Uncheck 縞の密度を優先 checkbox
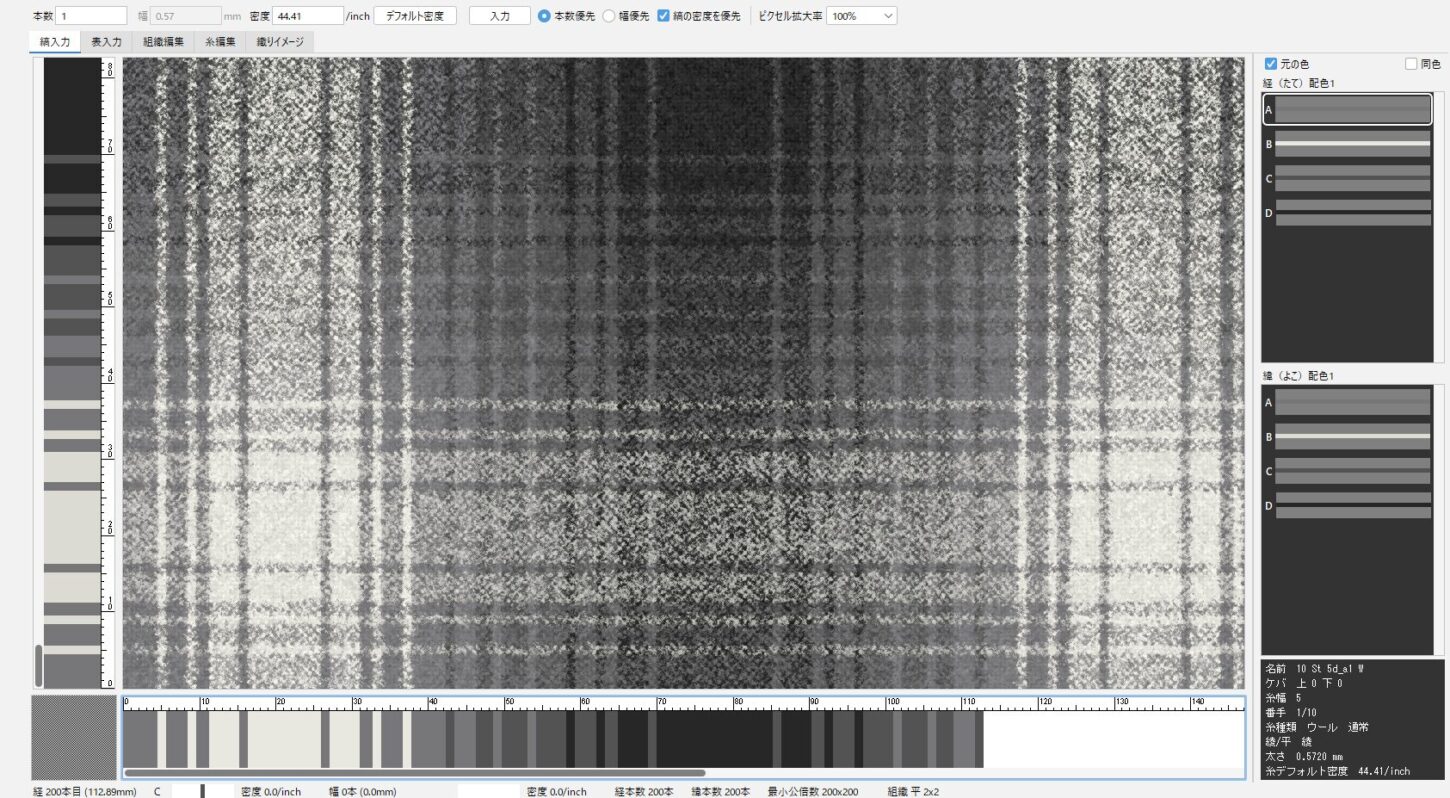This screenshot has width=1450, height=798. [664, 16]
